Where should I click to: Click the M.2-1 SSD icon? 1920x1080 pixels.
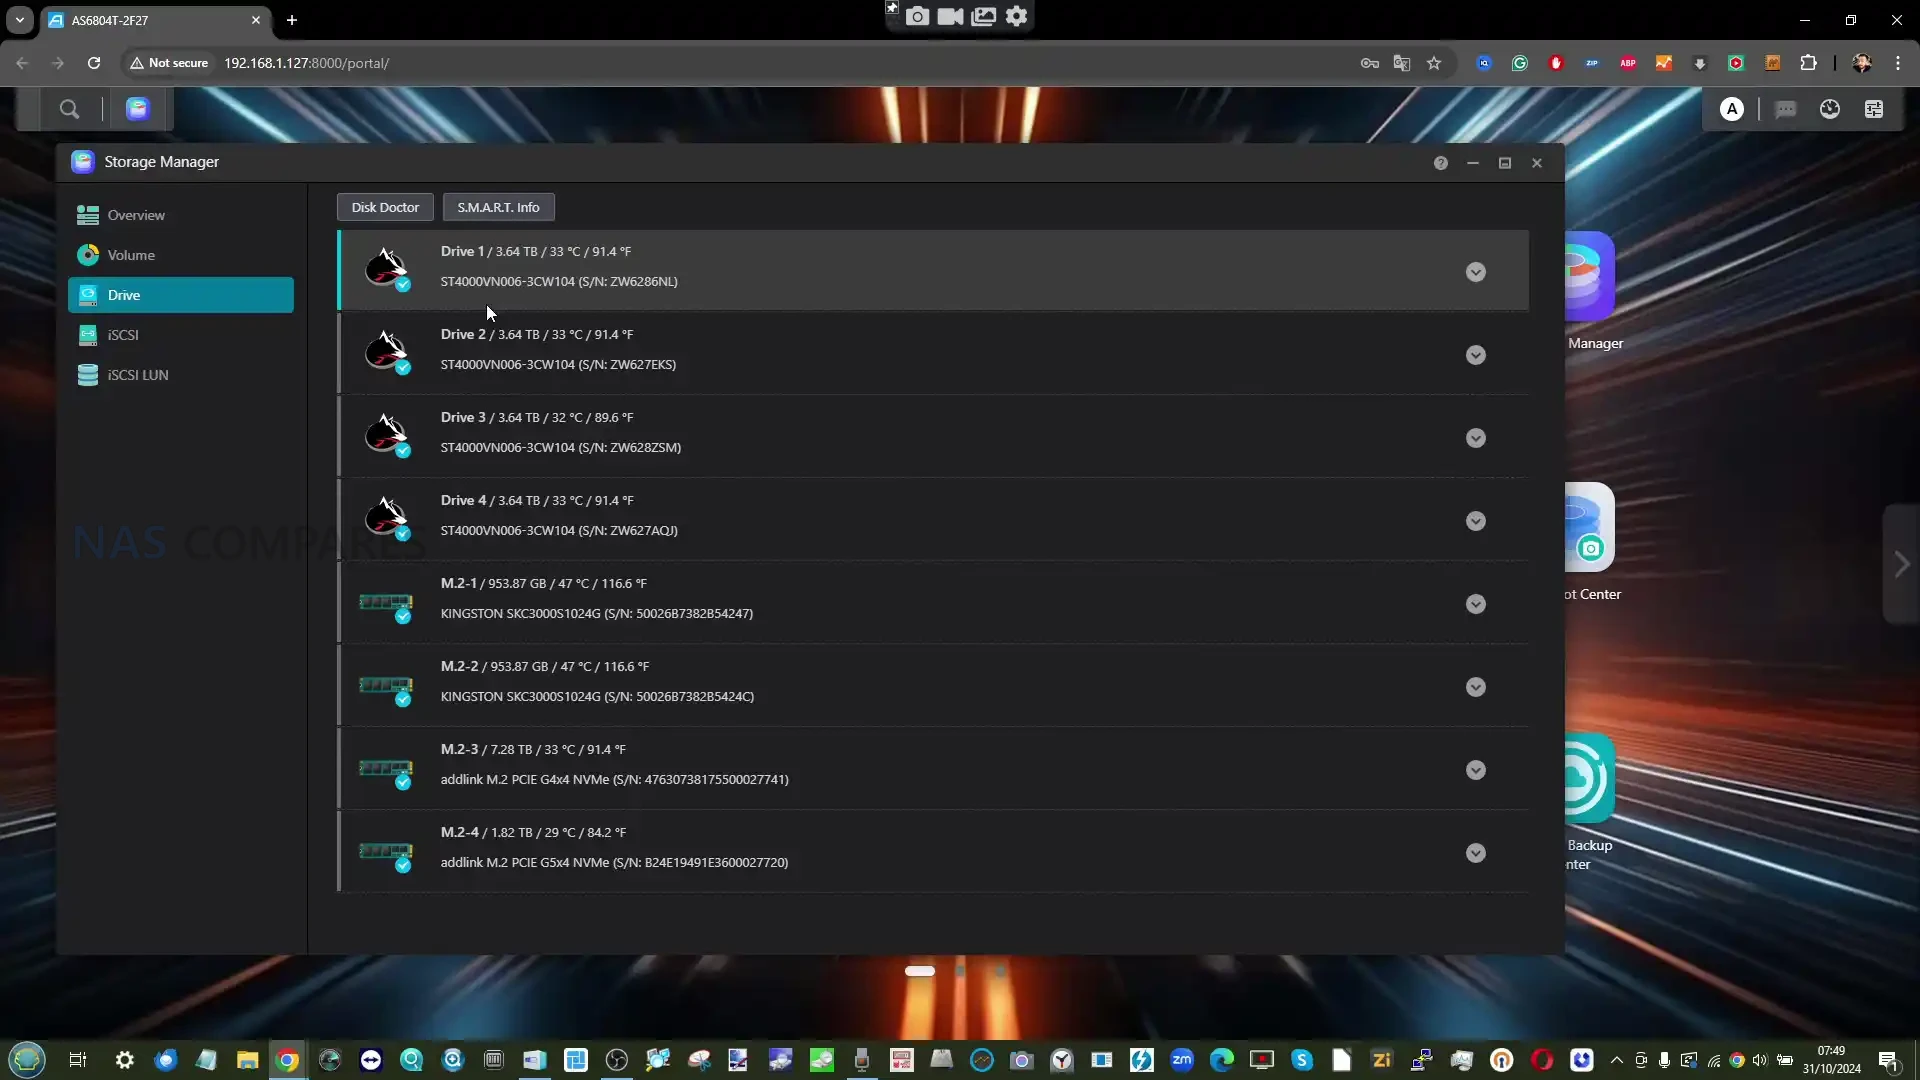tap(386, 604)
